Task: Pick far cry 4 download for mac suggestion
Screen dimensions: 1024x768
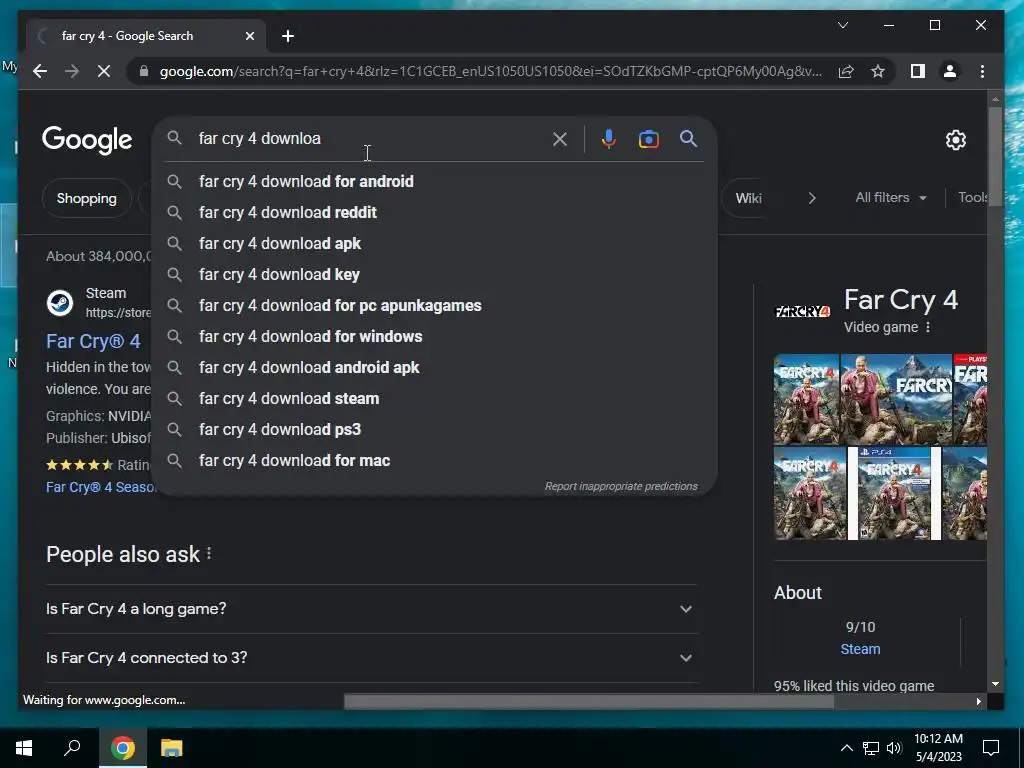Action: click(x=434, y=460)
